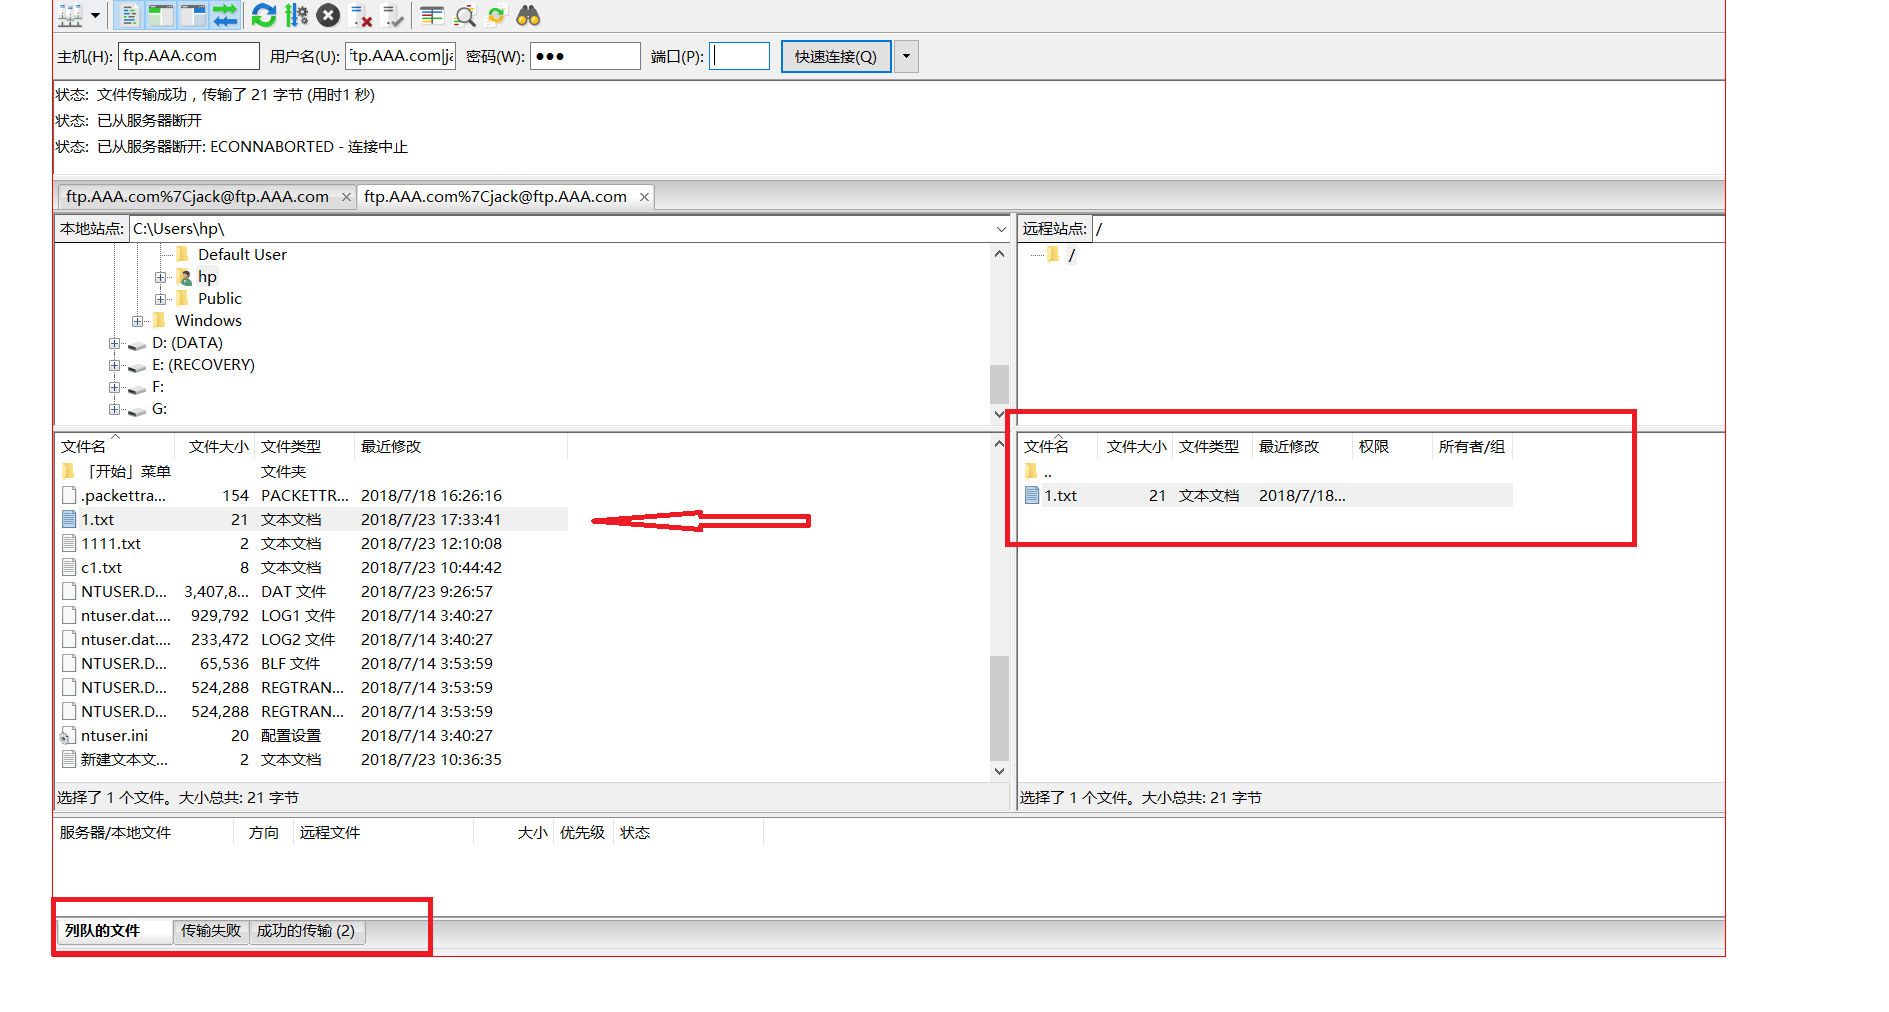Toggle transfer queue display

point(225,15)
